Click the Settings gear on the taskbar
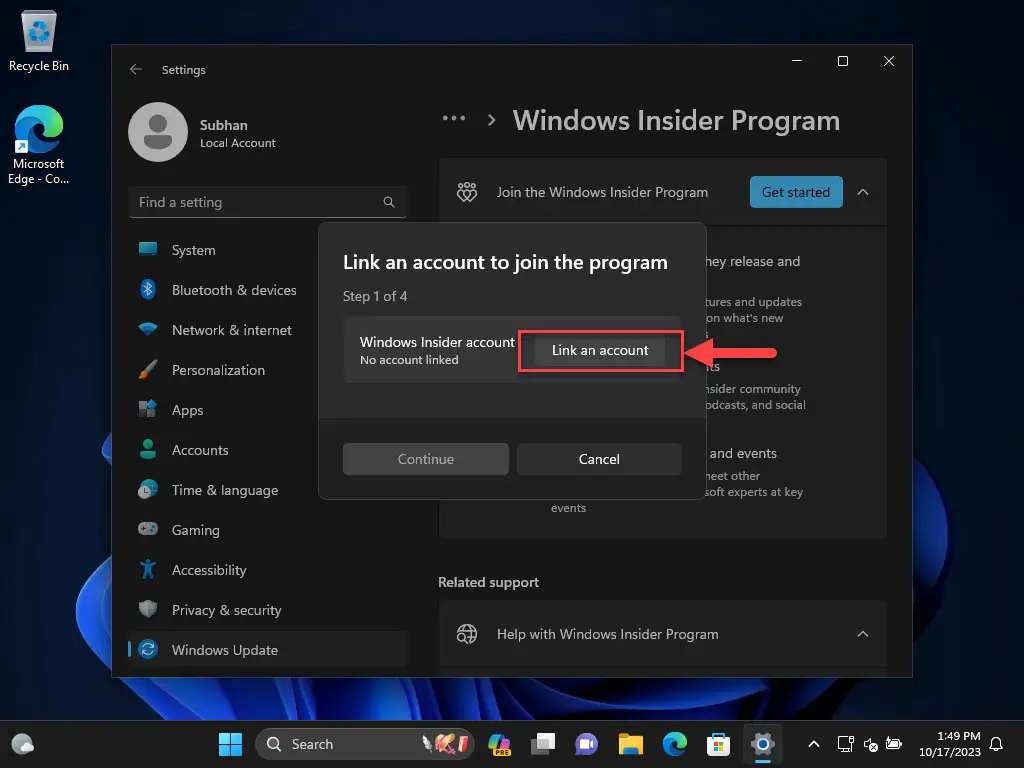This screenshot has width=1024, height=768. point(762,744)
